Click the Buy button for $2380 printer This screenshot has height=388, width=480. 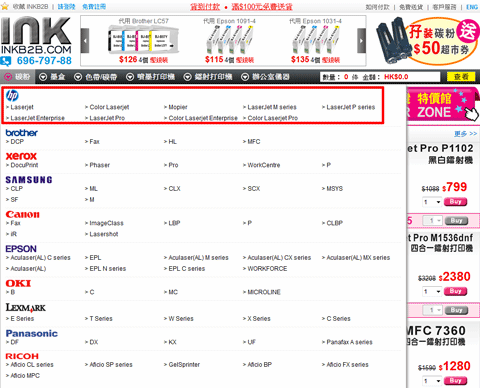455,291
